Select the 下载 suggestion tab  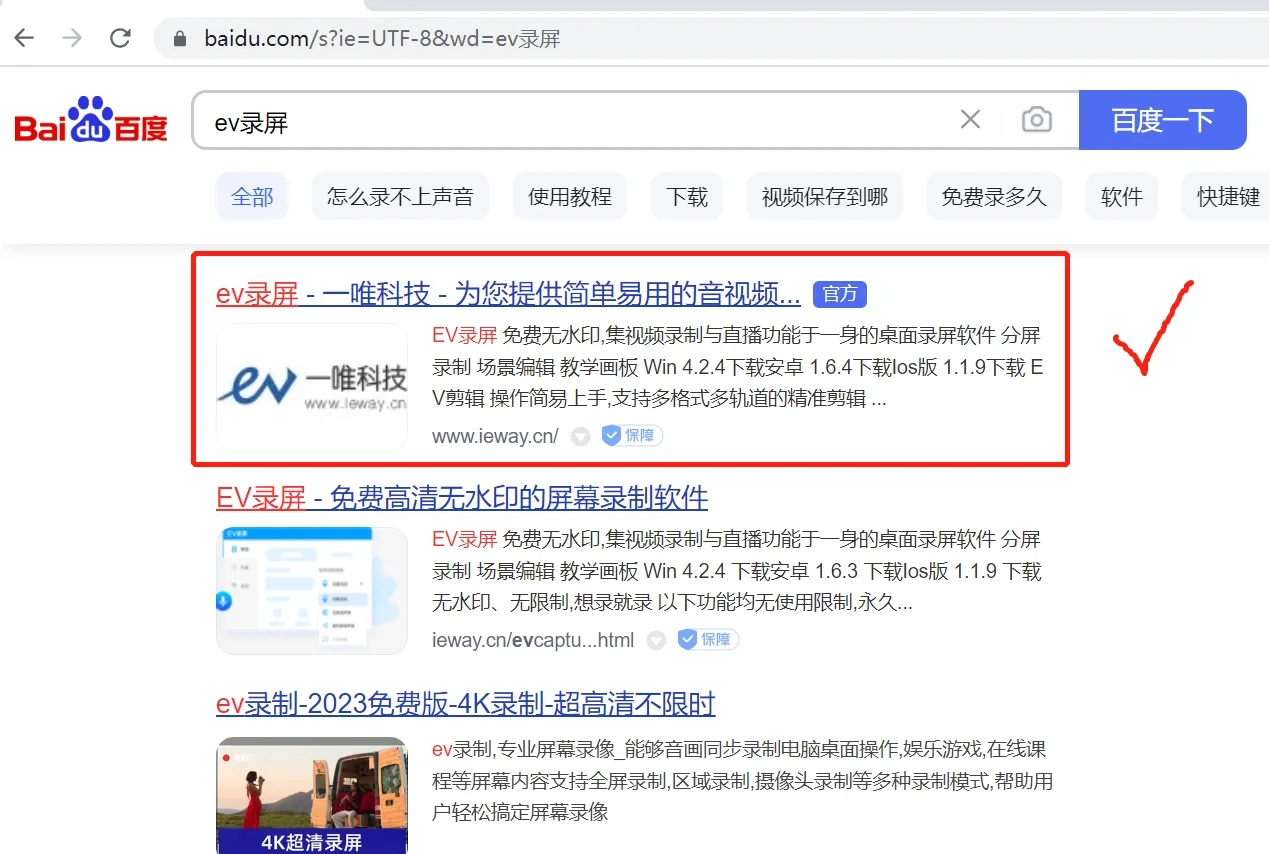(687, 197)
